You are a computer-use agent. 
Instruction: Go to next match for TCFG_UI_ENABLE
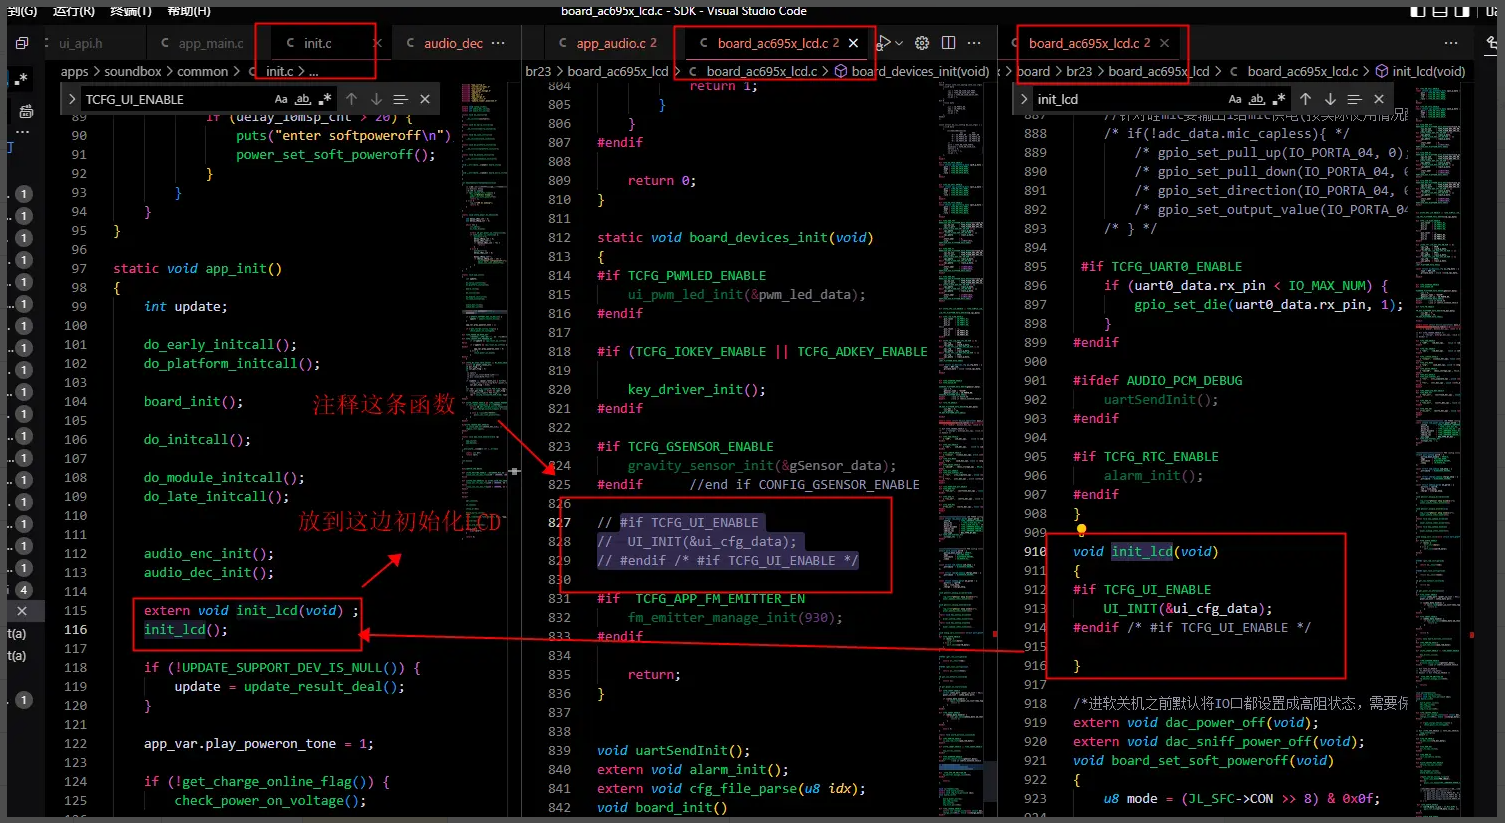click(376, 99)
